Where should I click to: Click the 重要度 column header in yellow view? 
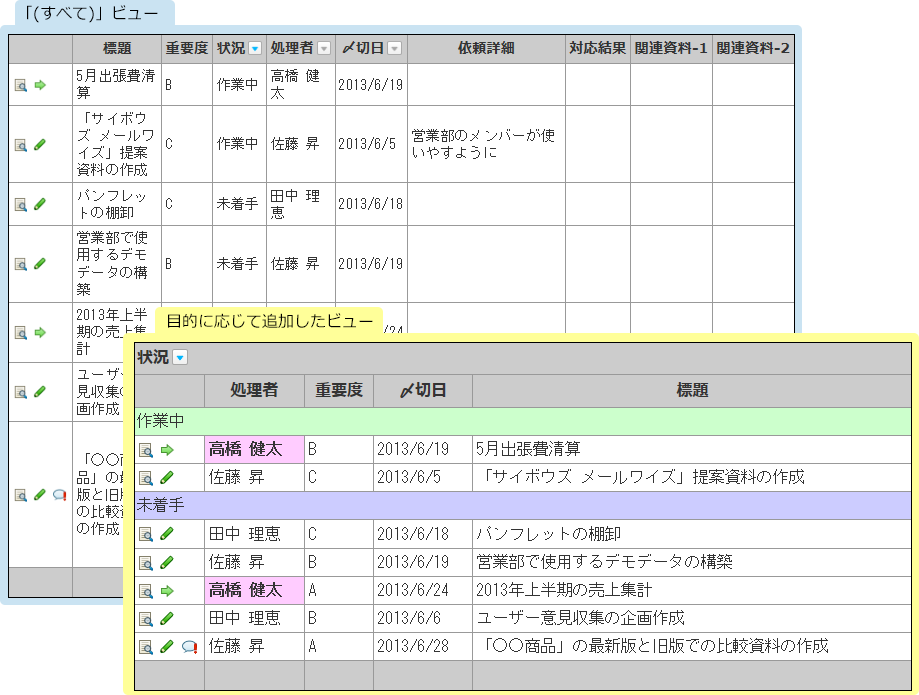pos(339,391)
